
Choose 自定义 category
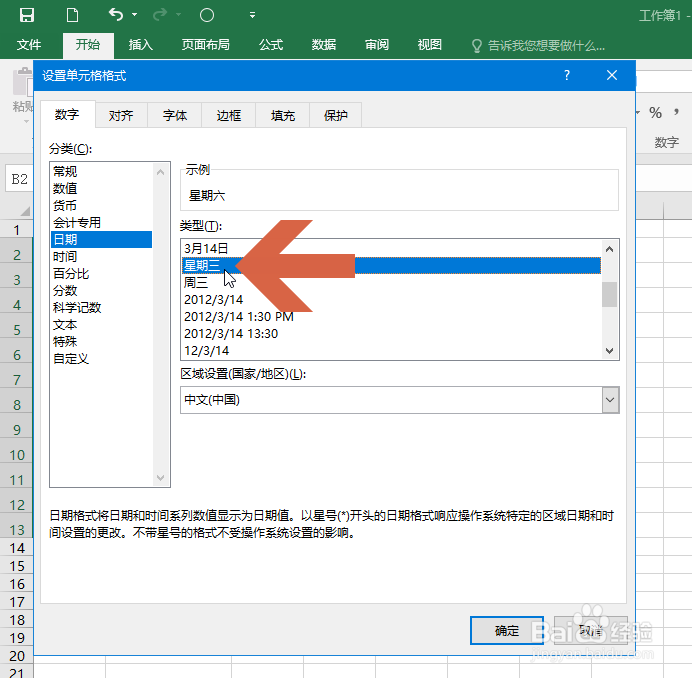click(102, 359)
